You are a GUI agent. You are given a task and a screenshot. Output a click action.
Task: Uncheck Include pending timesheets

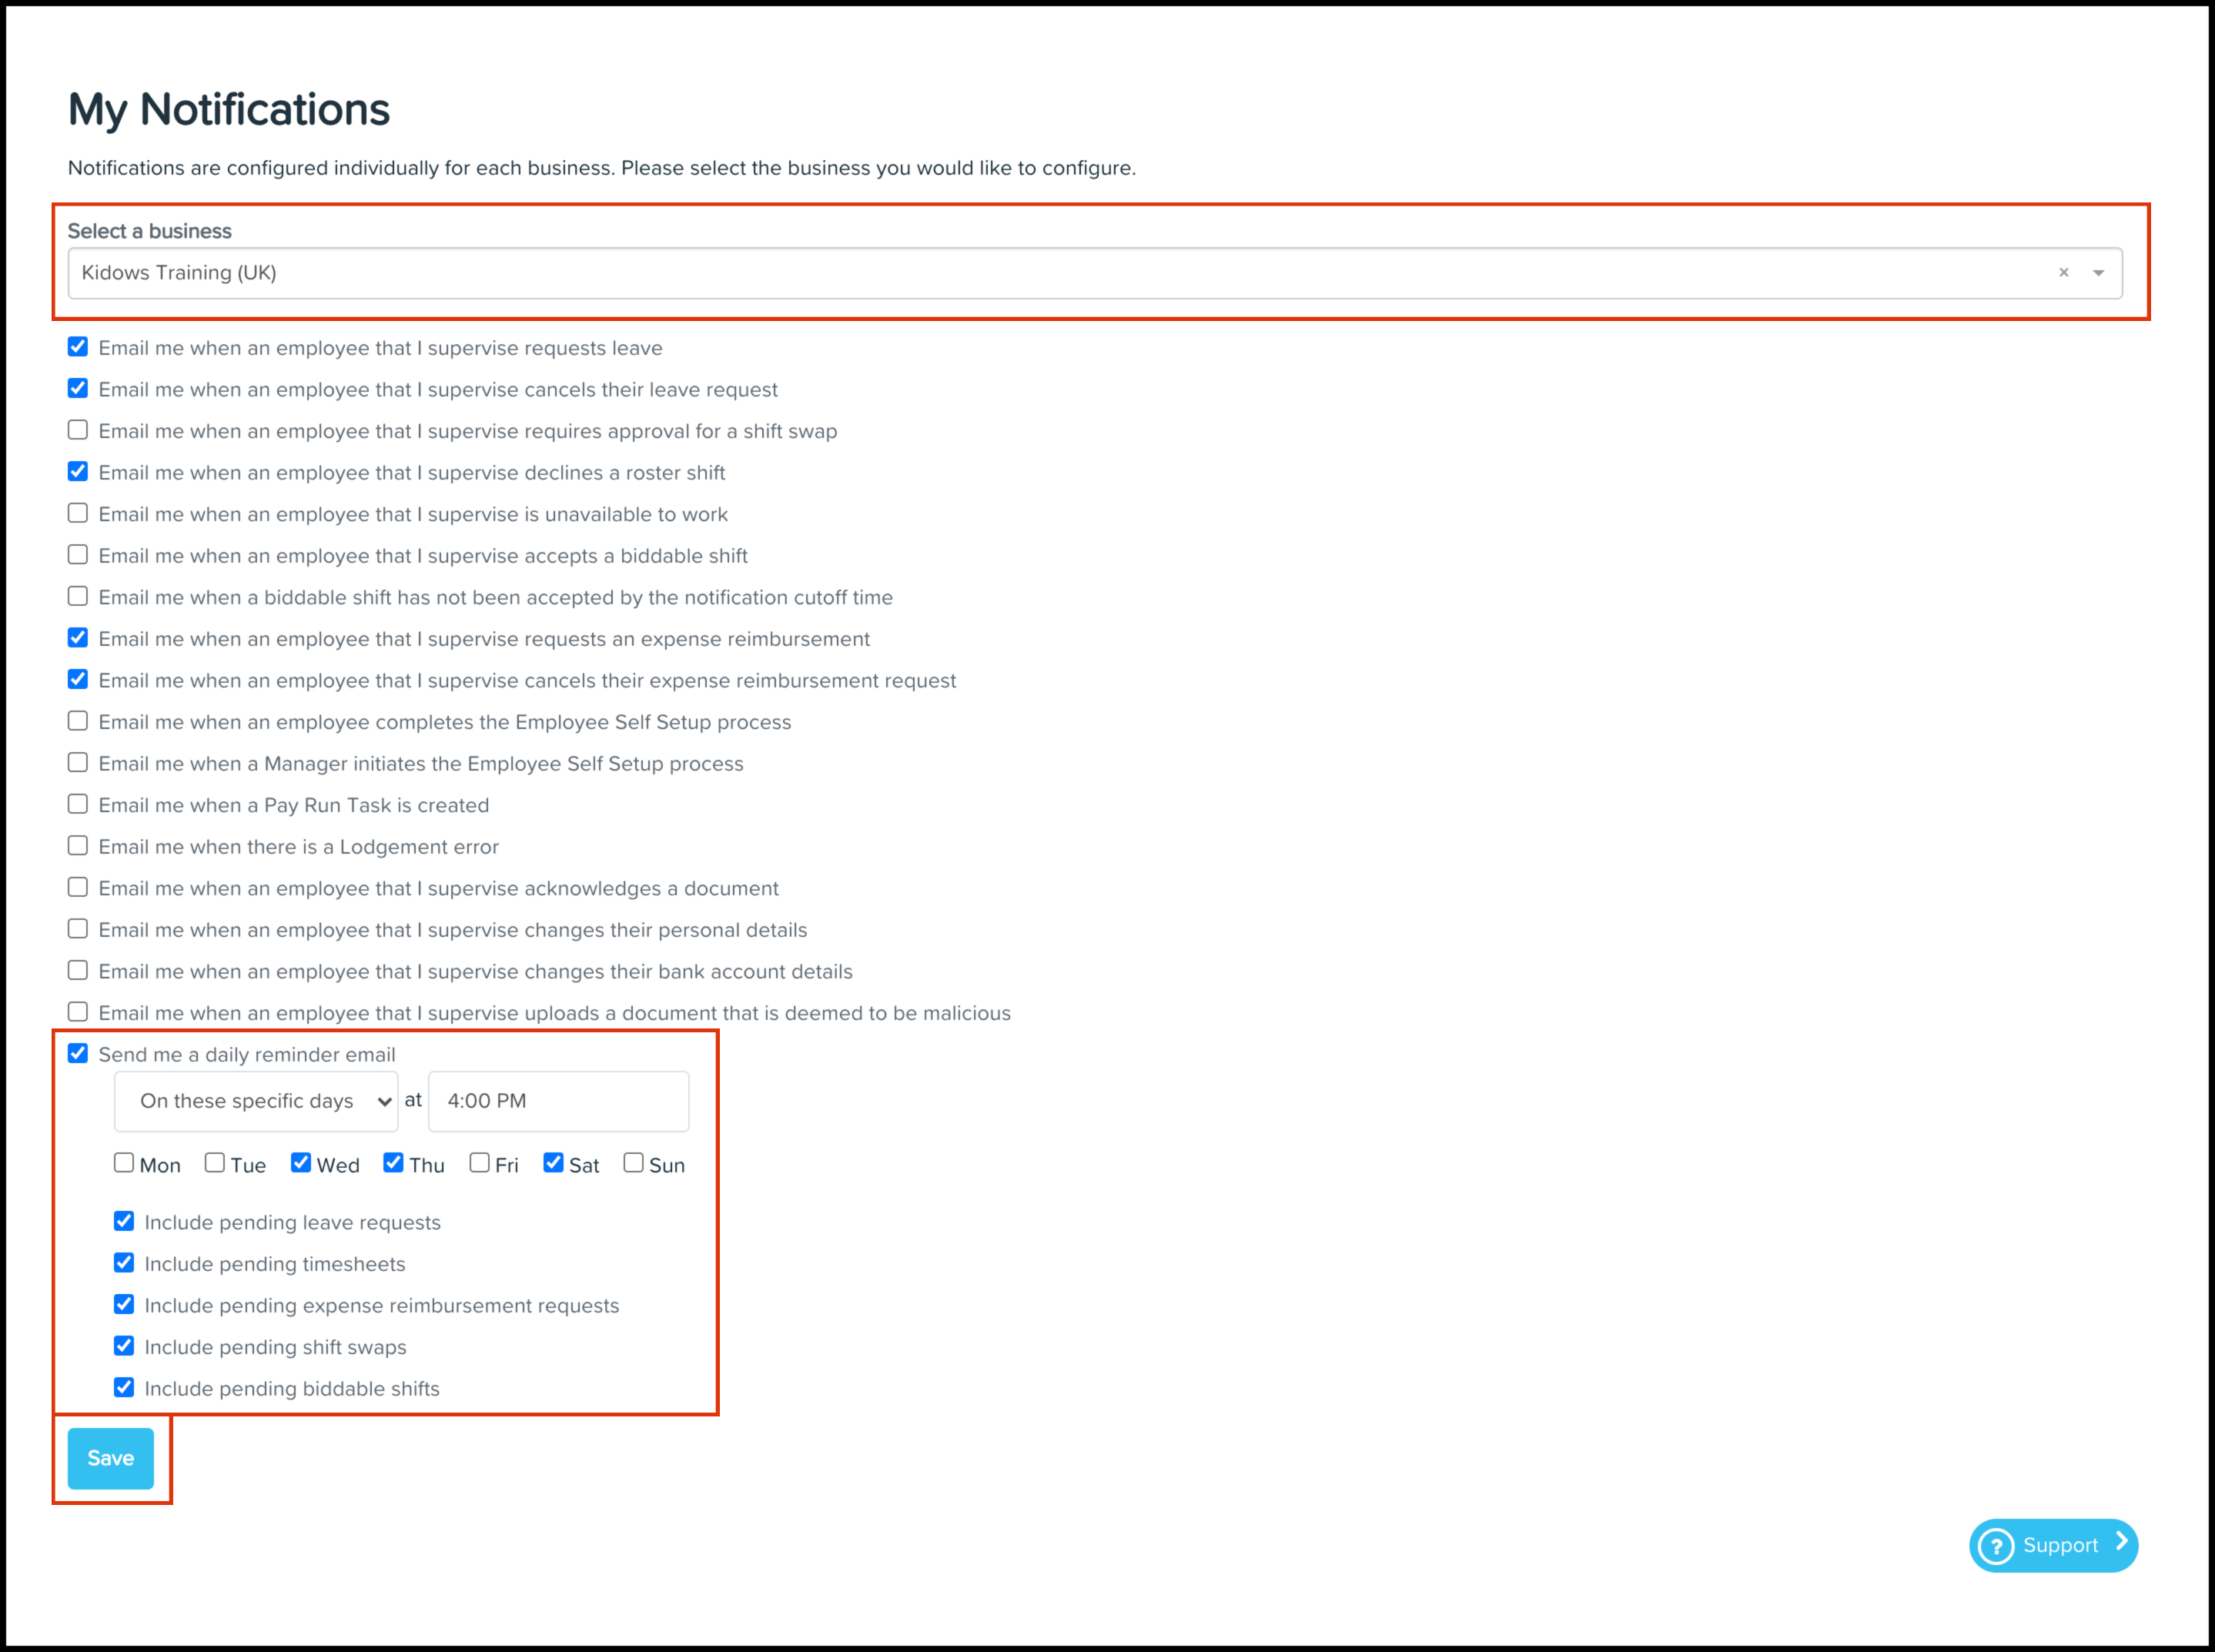click(x=124, y=1263)
